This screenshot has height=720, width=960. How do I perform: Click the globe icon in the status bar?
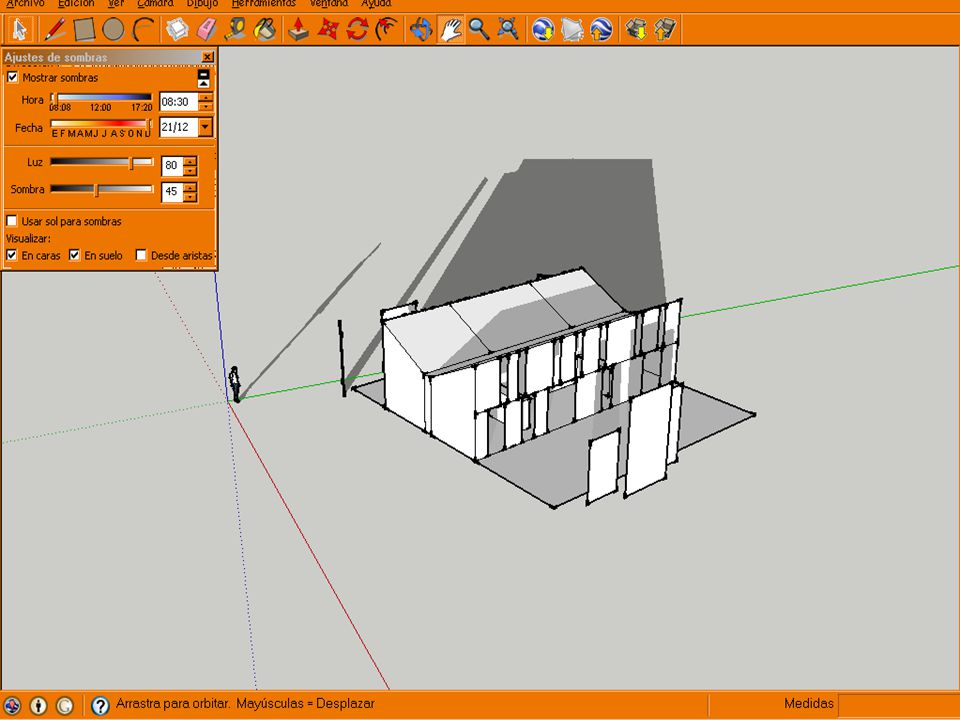pyautogui.click(x=12, y=705)
